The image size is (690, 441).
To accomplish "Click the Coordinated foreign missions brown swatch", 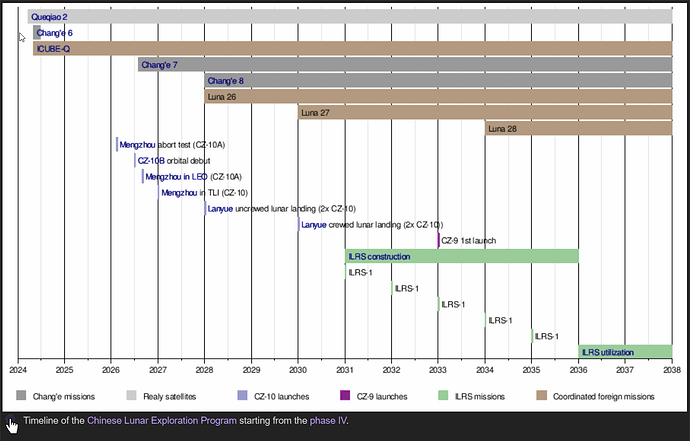I will tap(542, 395).
